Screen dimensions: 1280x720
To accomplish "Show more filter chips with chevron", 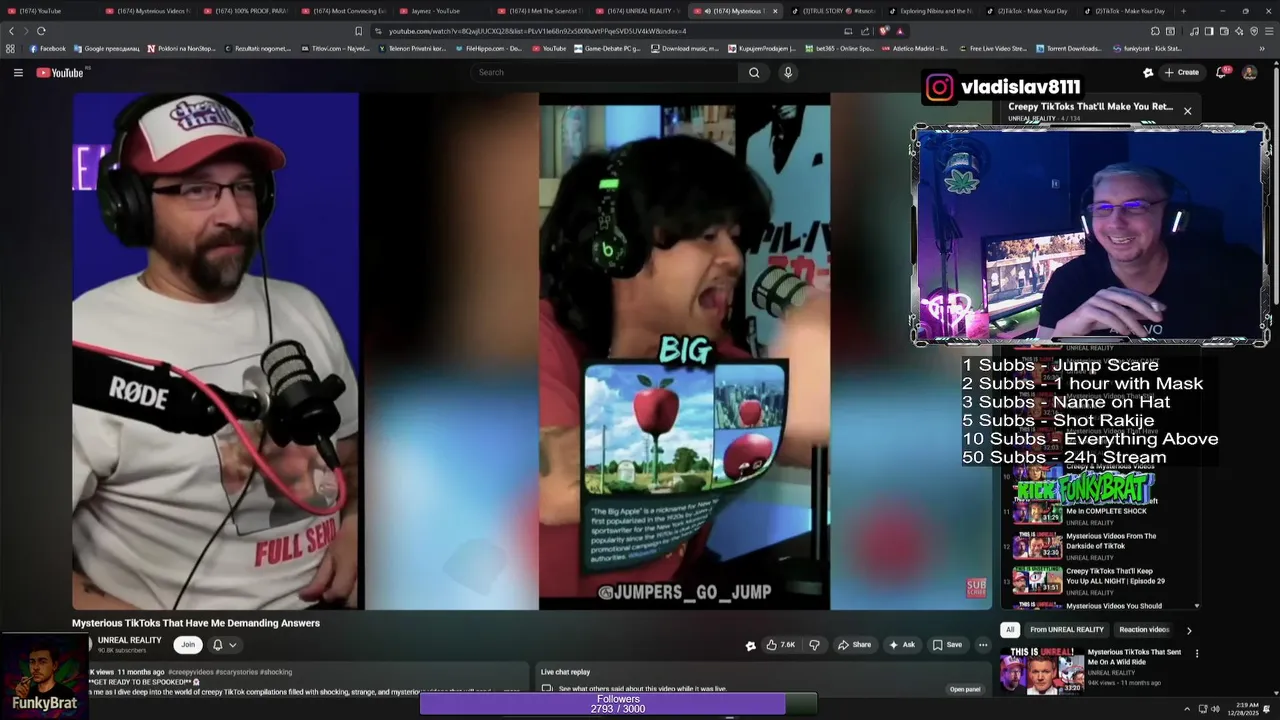I will [x=1189, y=630].
